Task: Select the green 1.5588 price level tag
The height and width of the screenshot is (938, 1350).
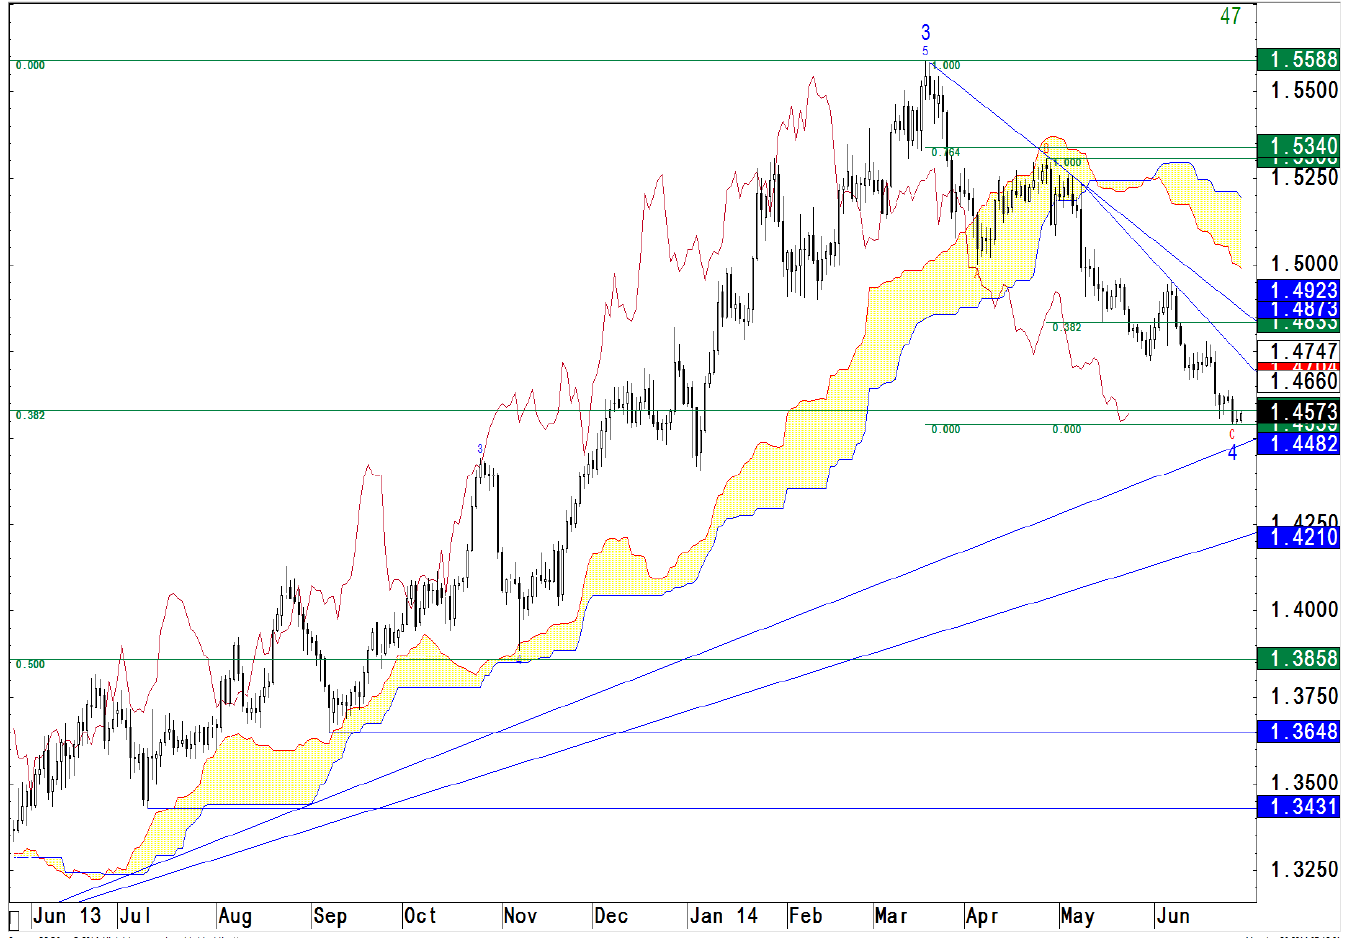Action: [1298, 60]
